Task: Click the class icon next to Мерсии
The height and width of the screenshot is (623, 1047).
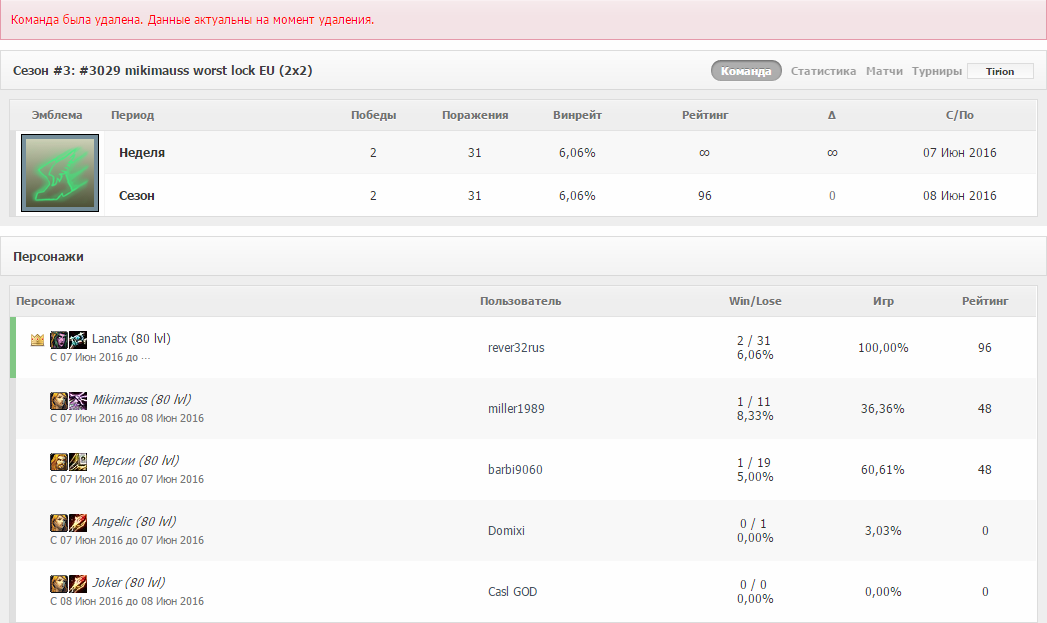Action: (78, 461)
